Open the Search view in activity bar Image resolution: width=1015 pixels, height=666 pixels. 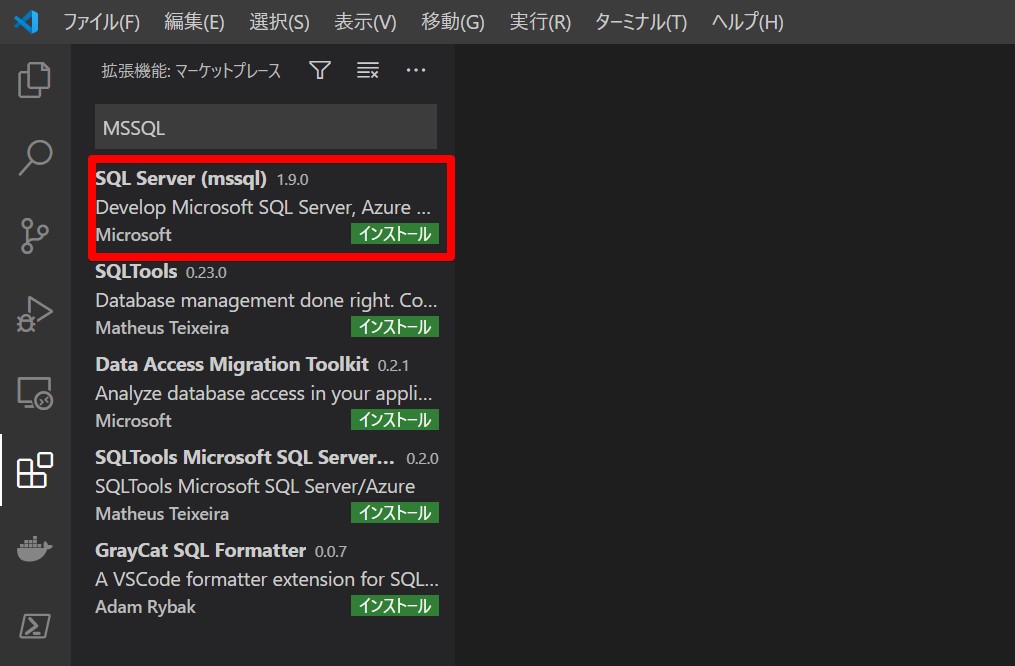click(34, 157)
